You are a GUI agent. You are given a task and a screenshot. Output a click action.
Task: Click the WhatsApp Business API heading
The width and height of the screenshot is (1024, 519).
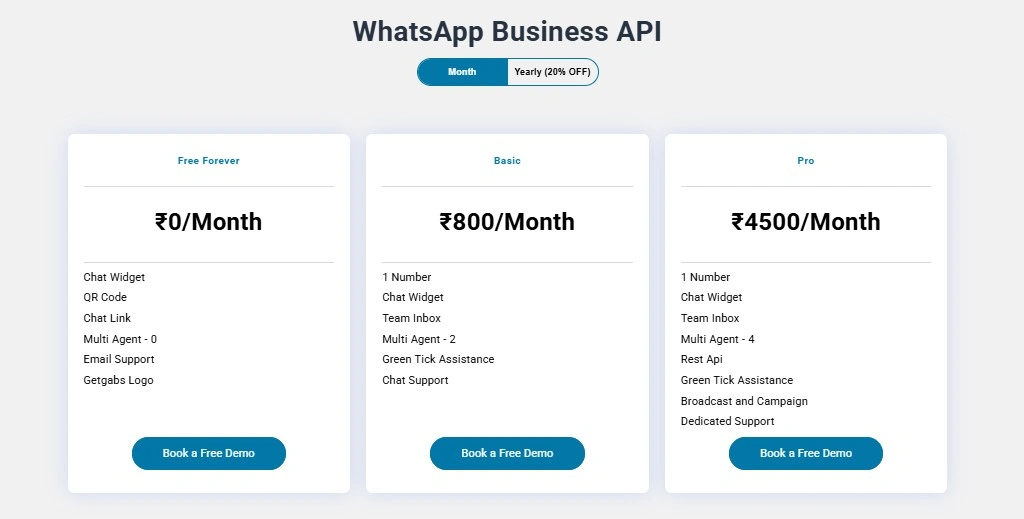click(507, 31)
